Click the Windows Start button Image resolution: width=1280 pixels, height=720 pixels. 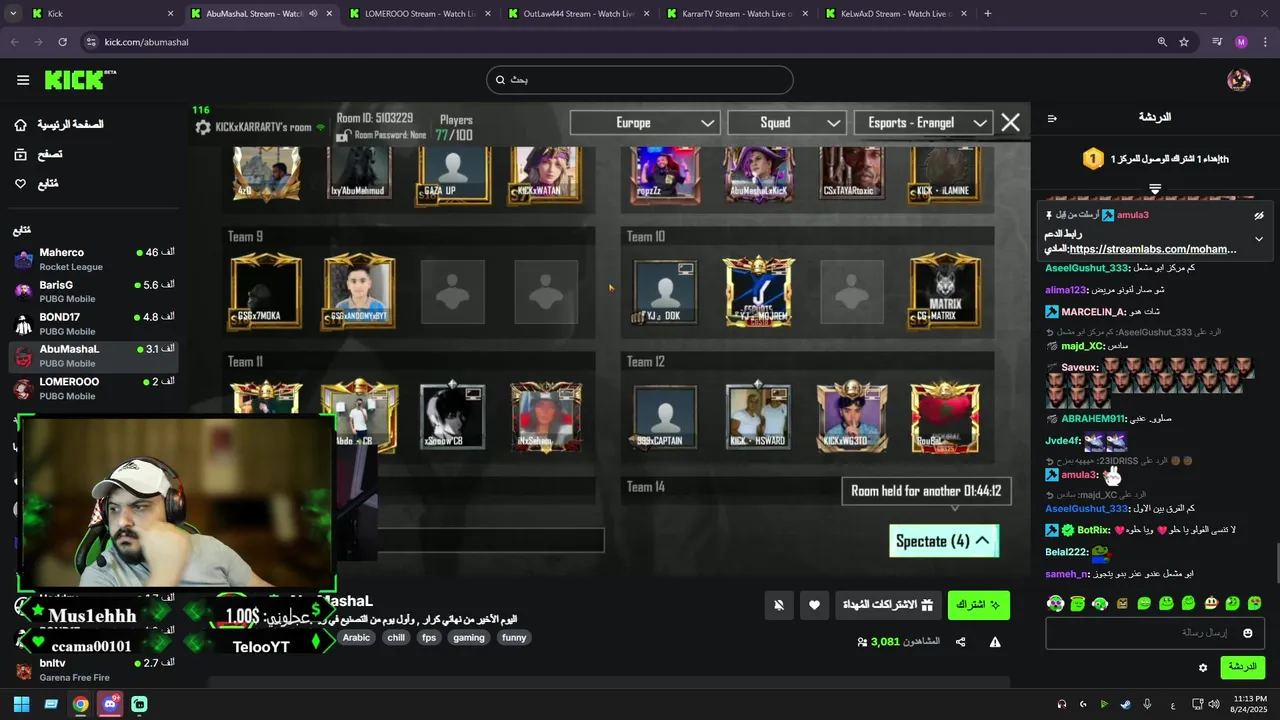click(21, 704)
